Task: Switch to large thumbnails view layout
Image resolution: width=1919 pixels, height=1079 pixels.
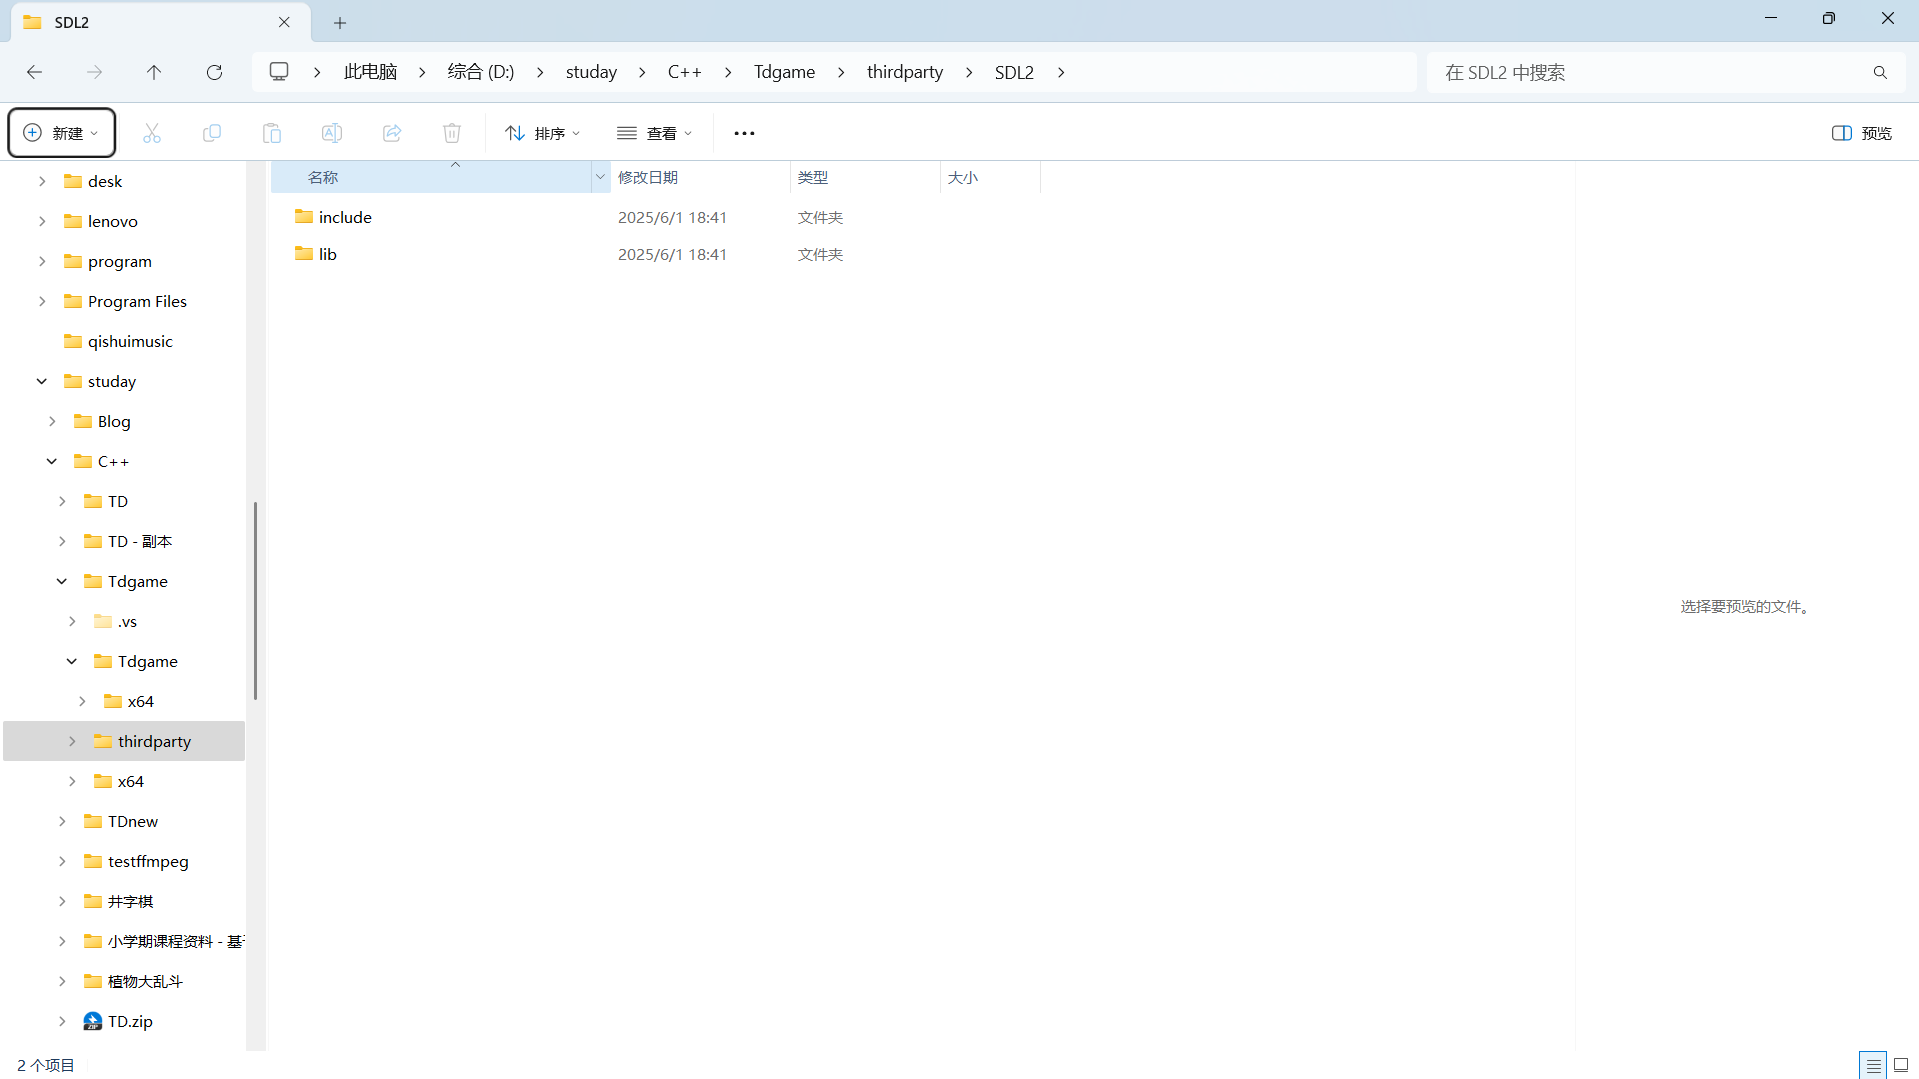Action: click(1901, 1065)
